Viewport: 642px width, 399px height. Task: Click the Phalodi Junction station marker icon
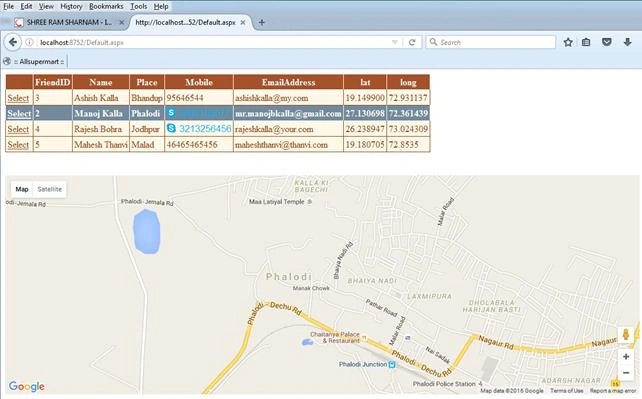click(x=392, y=364)
